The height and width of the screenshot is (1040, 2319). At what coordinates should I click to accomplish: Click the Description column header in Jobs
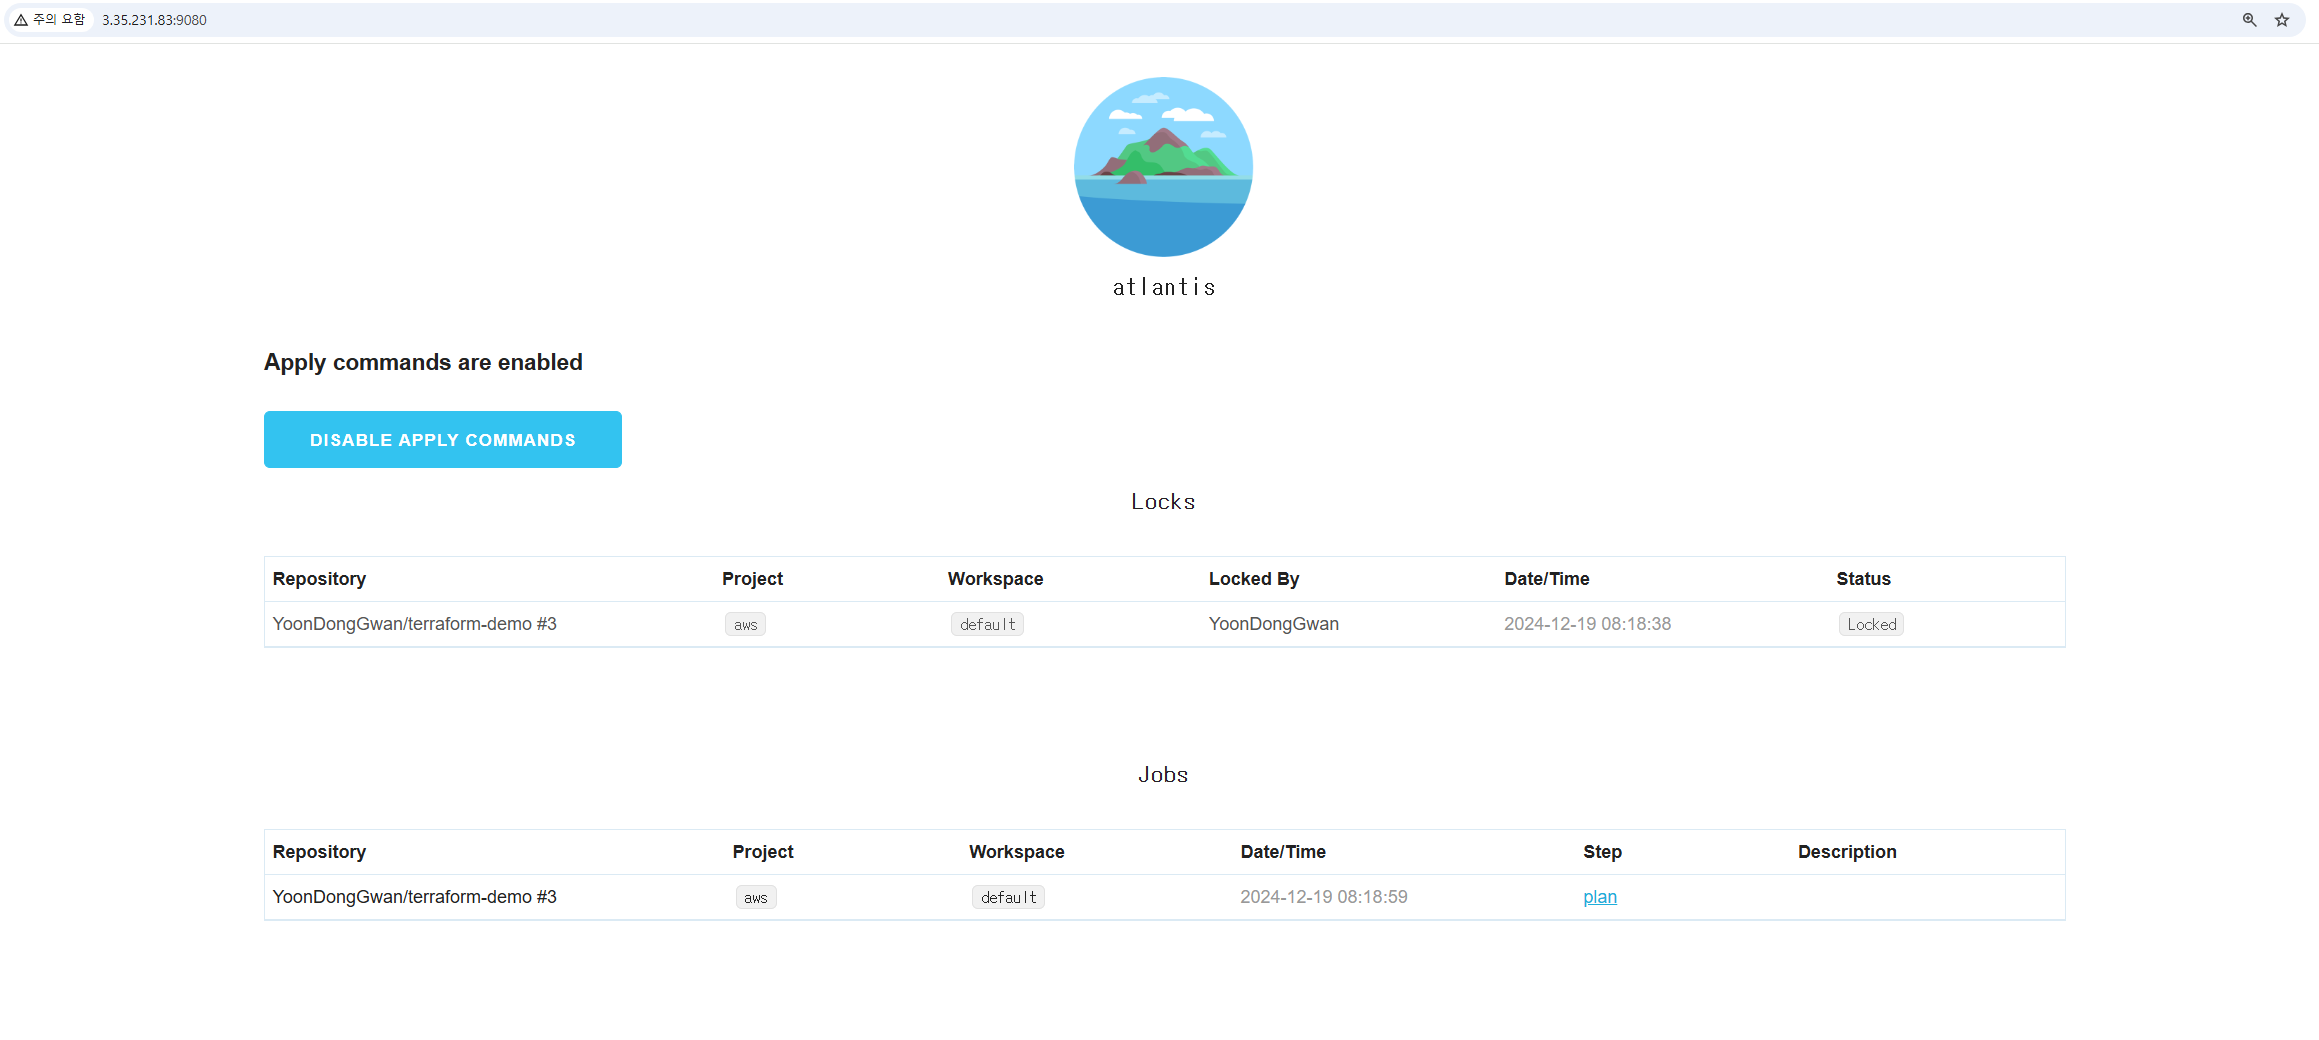click(x=1847, y=852)
